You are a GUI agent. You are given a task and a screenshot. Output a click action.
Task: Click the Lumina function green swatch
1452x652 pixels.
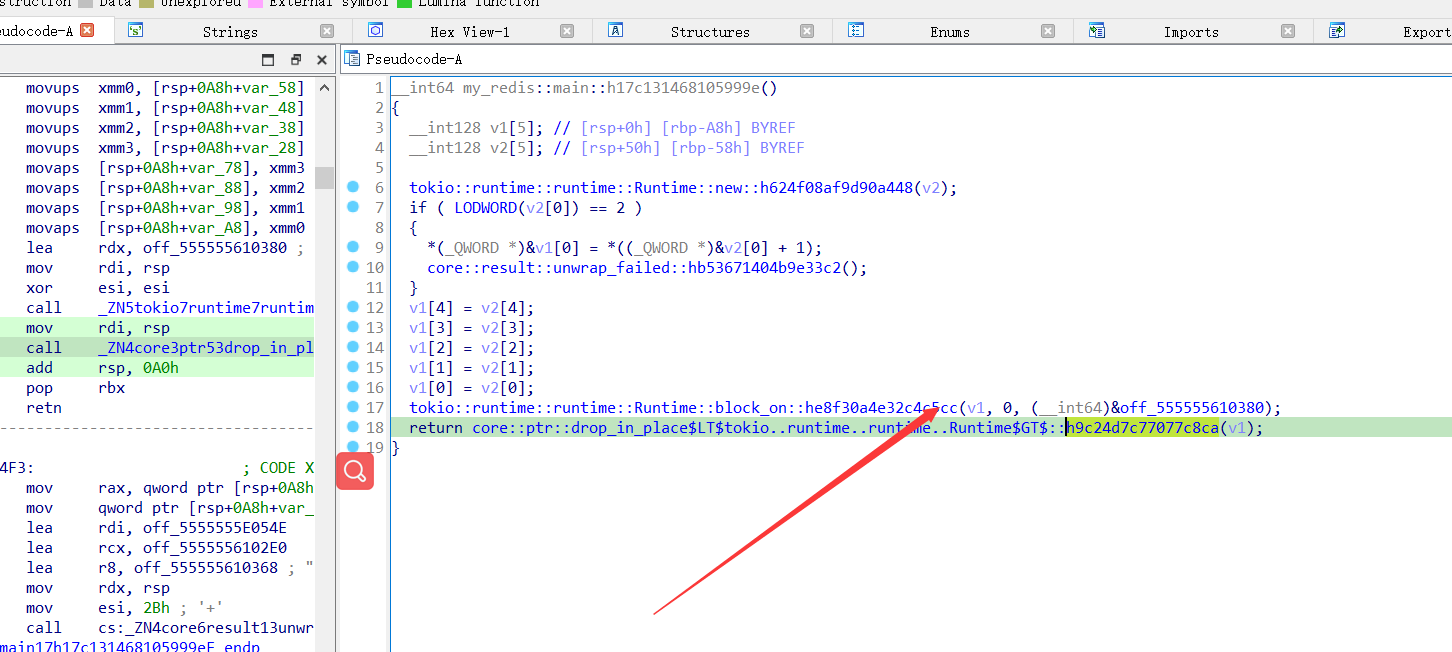tap(404, 3)
